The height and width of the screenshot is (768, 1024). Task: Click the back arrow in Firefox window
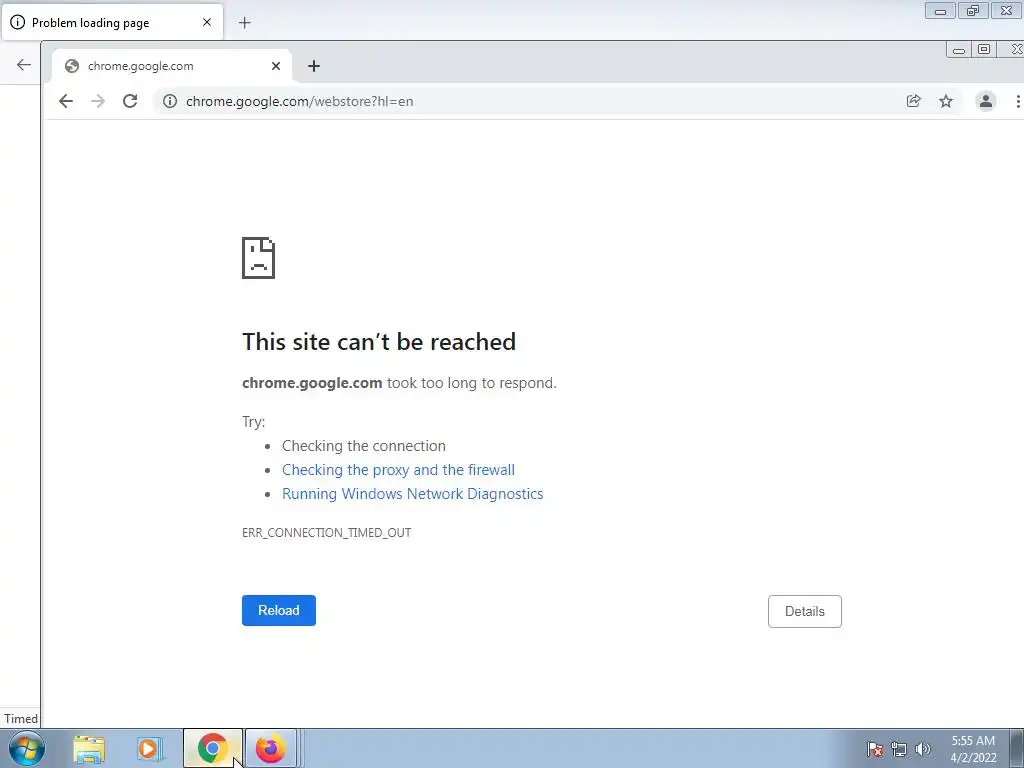click(x=24, y=64)
